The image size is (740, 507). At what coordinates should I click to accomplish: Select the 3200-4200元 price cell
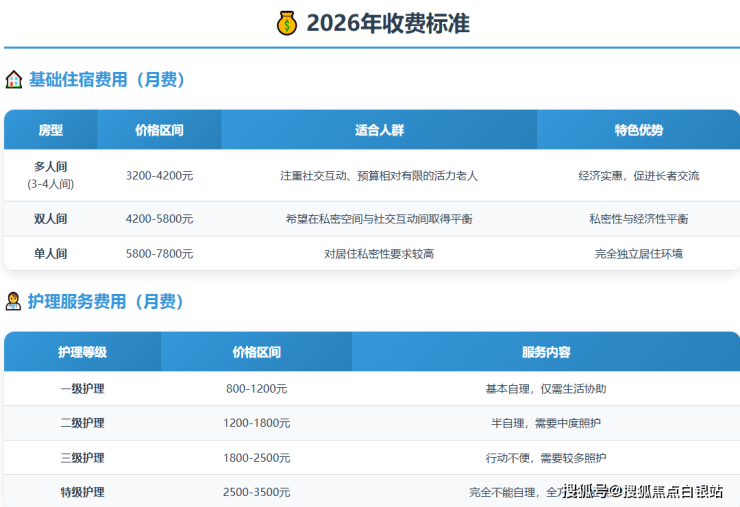[159, 175]
